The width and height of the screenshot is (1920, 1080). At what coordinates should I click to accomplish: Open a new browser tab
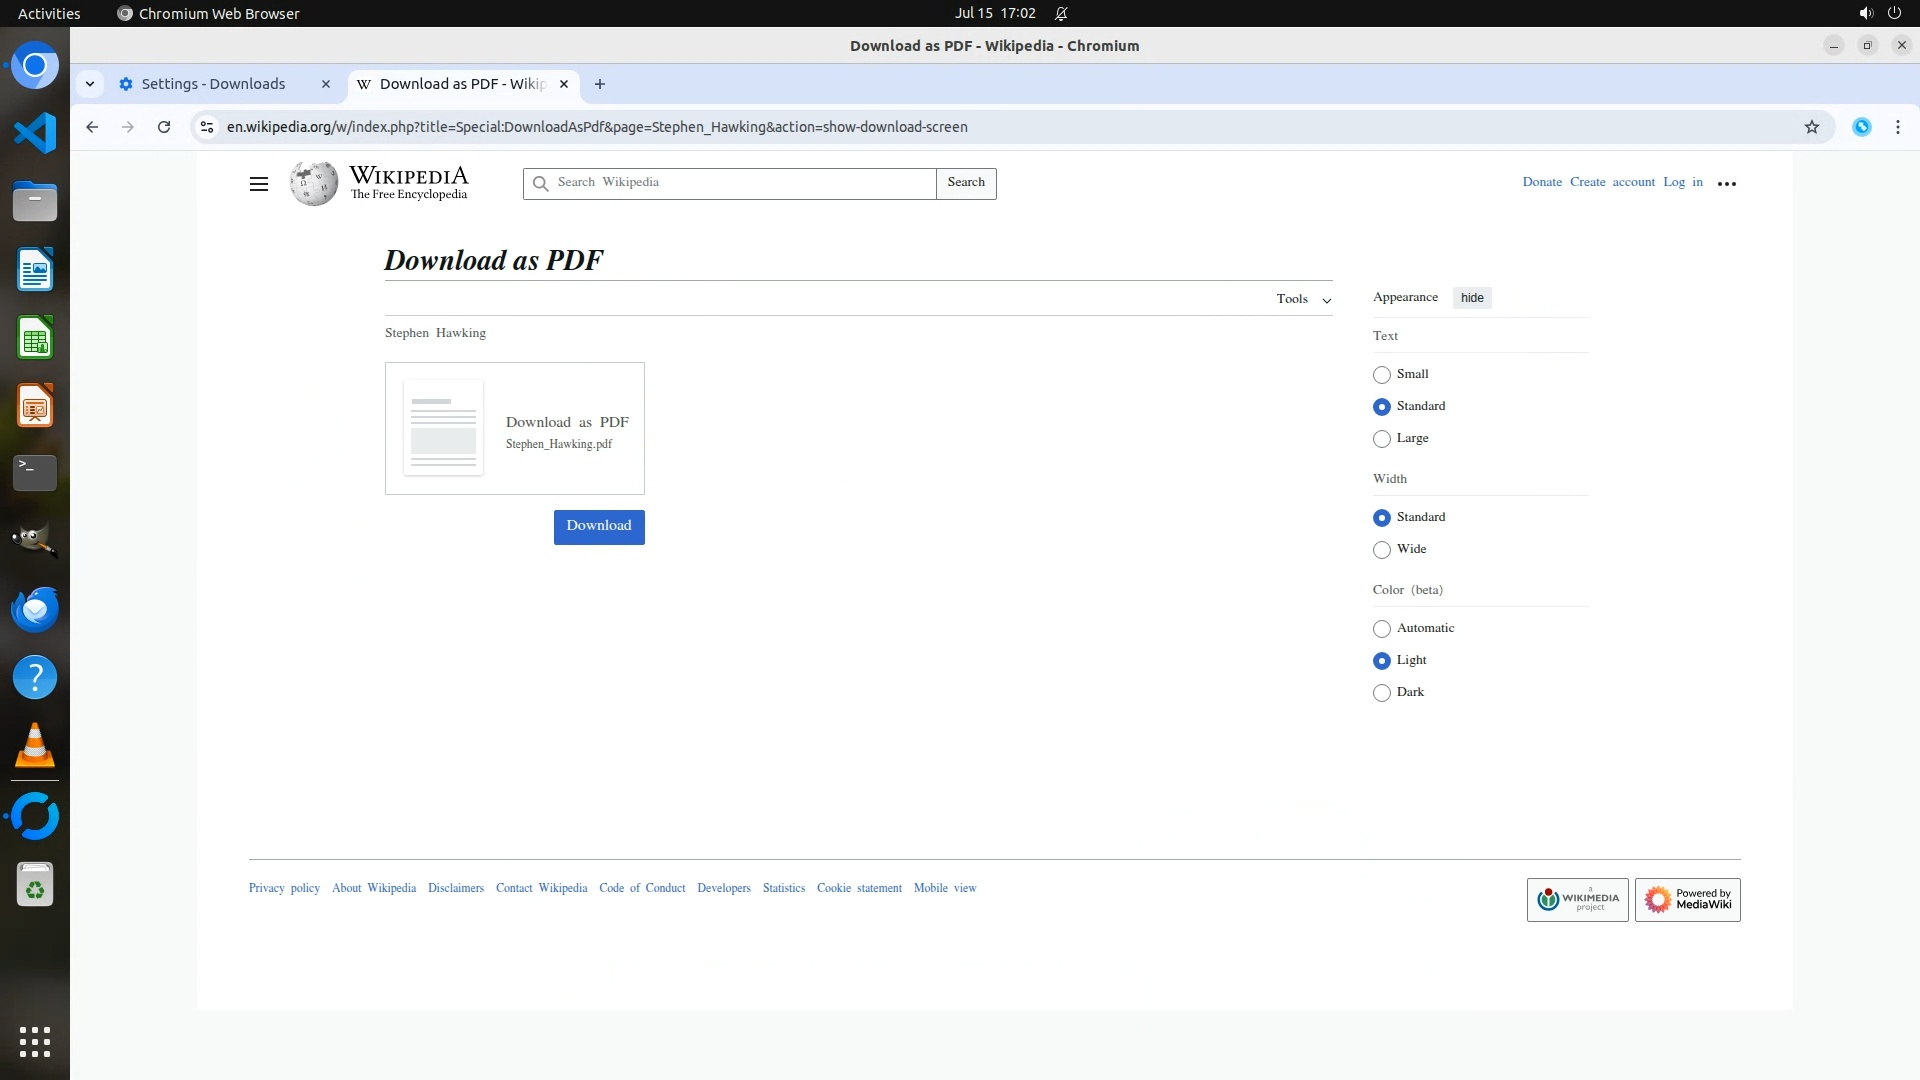pos(600,84)
